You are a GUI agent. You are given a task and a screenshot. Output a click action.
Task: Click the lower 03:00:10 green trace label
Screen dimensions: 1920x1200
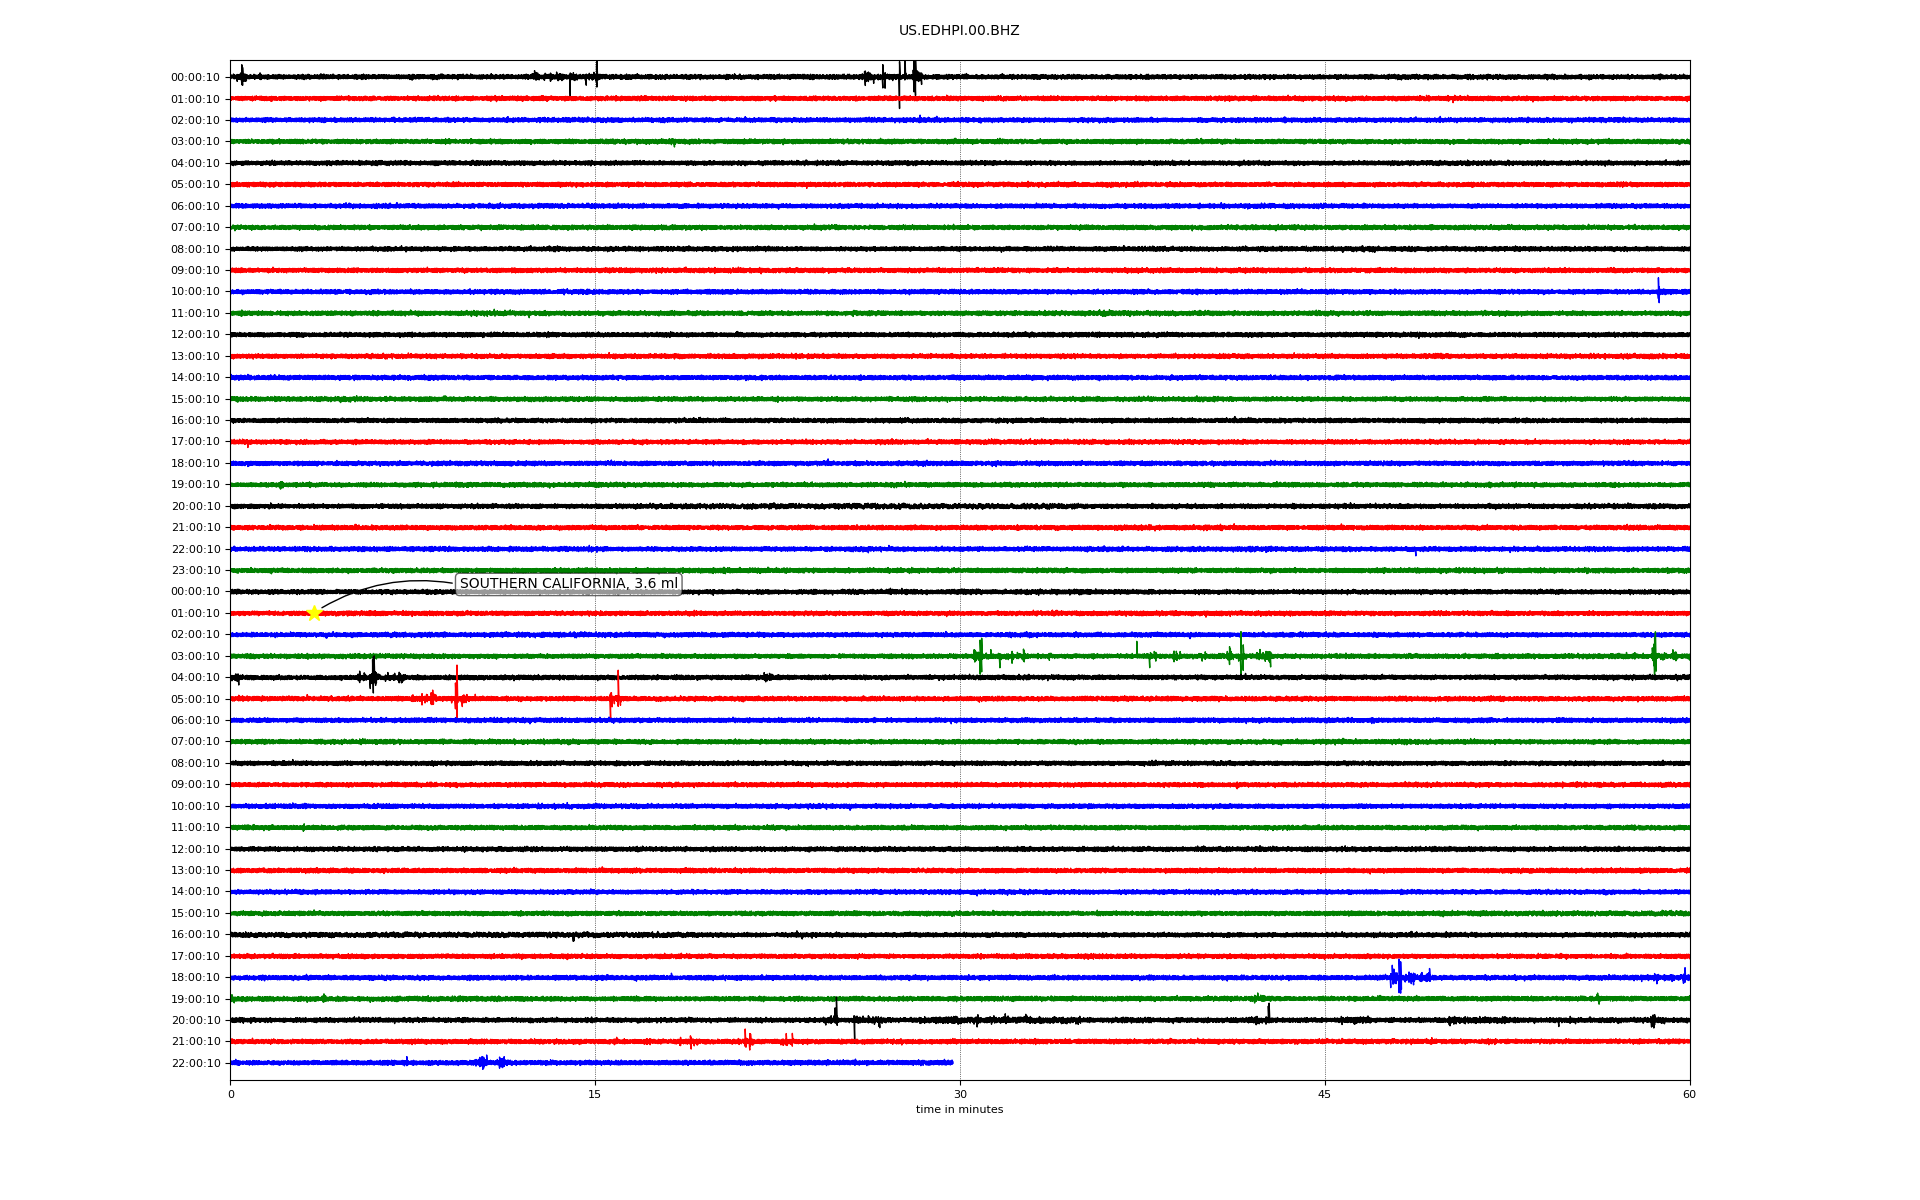point(195,657)
